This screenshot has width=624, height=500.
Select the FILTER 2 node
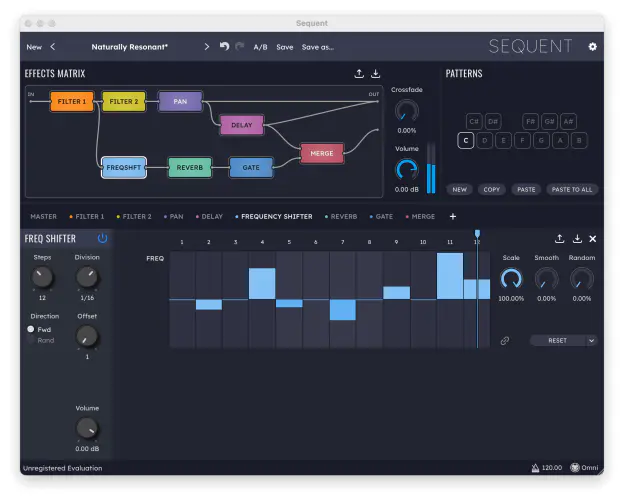[124, 102]
